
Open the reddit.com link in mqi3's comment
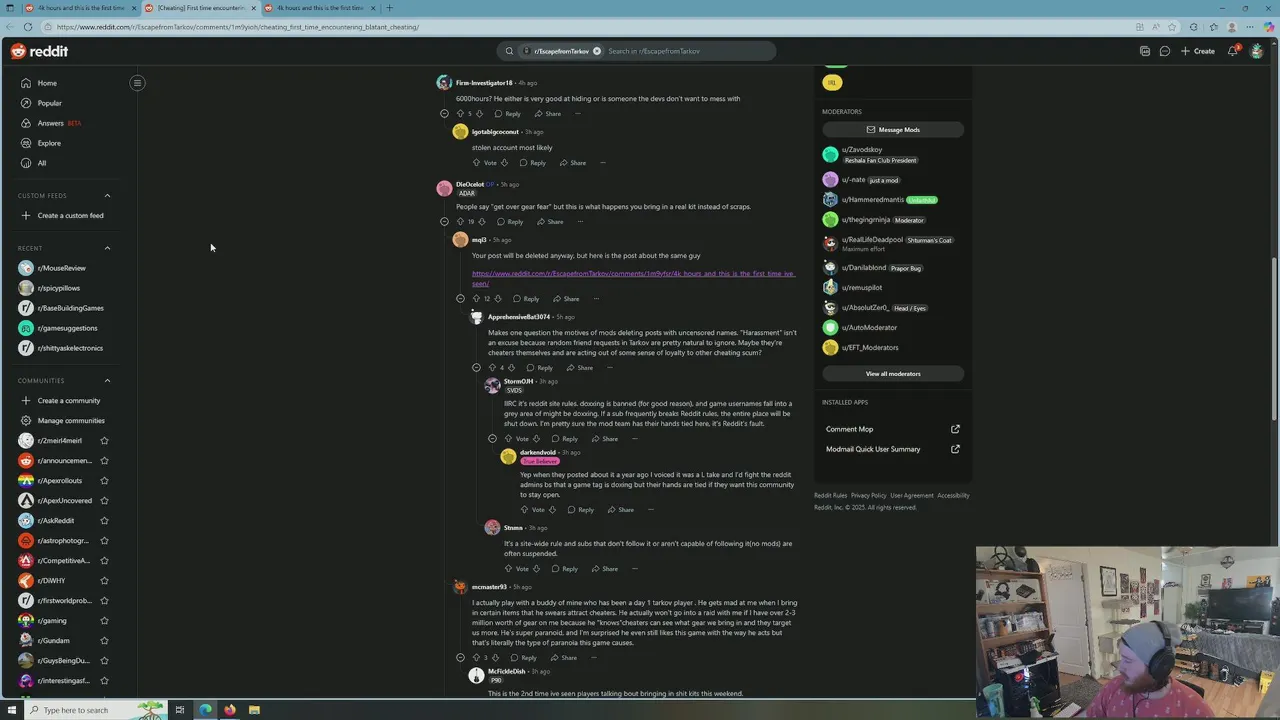pyautogui.click(x=633, y=278)
